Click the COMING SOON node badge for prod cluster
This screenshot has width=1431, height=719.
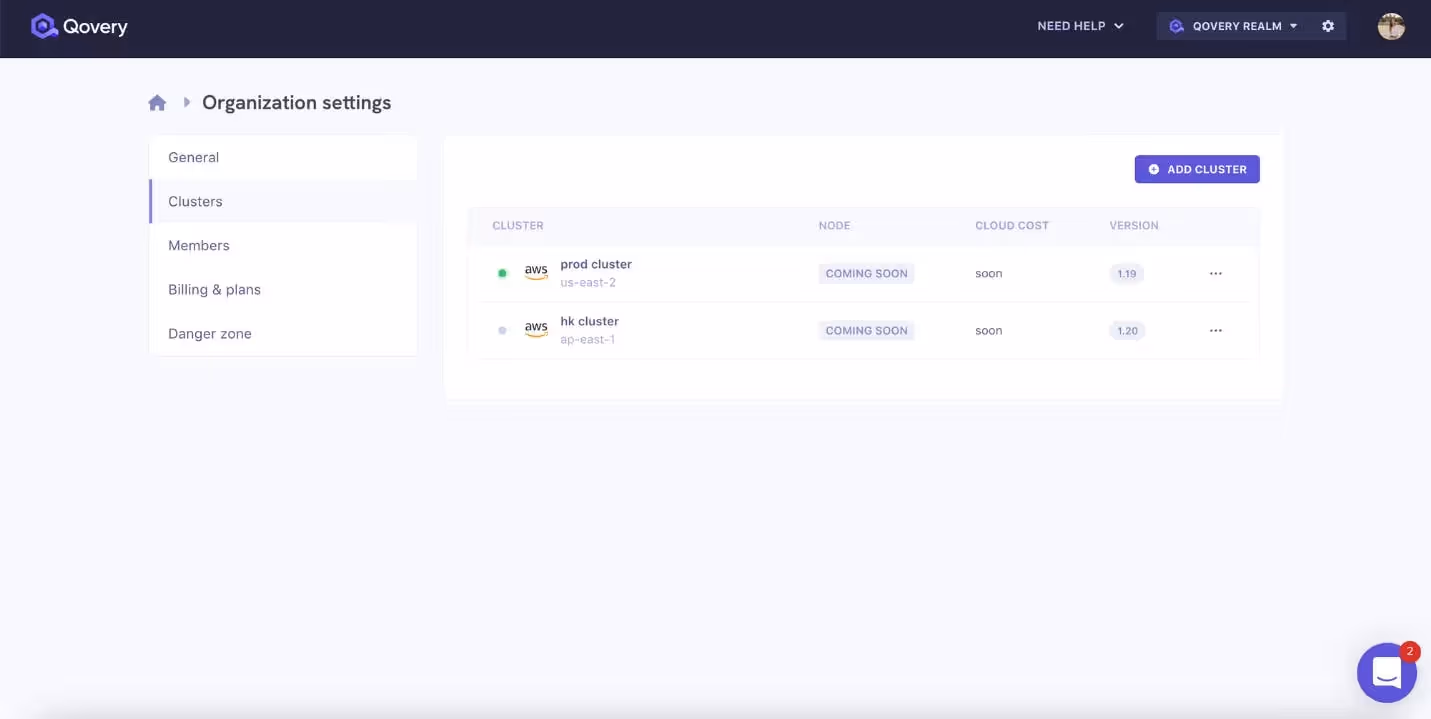pos(866,272)
